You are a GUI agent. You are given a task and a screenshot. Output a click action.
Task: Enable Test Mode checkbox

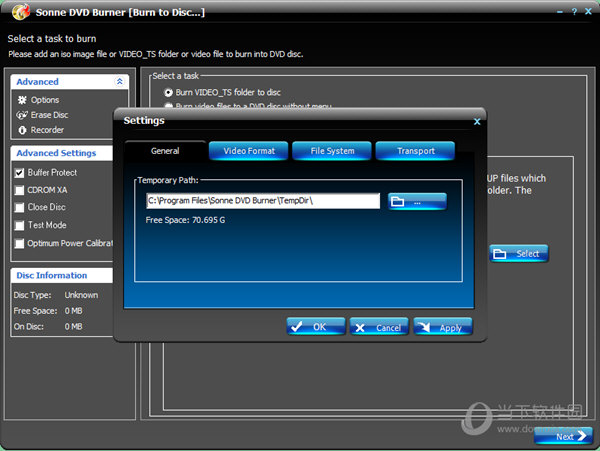click(x=19, y=225)
